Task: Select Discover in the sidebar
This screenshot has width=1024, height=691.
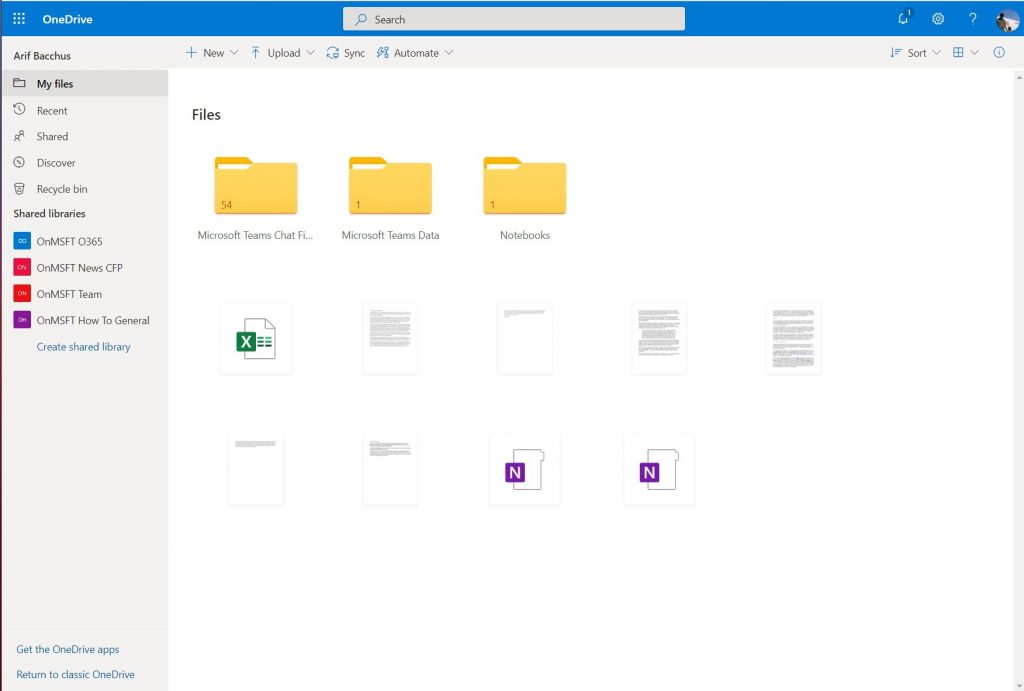Action: pos(85,163)
